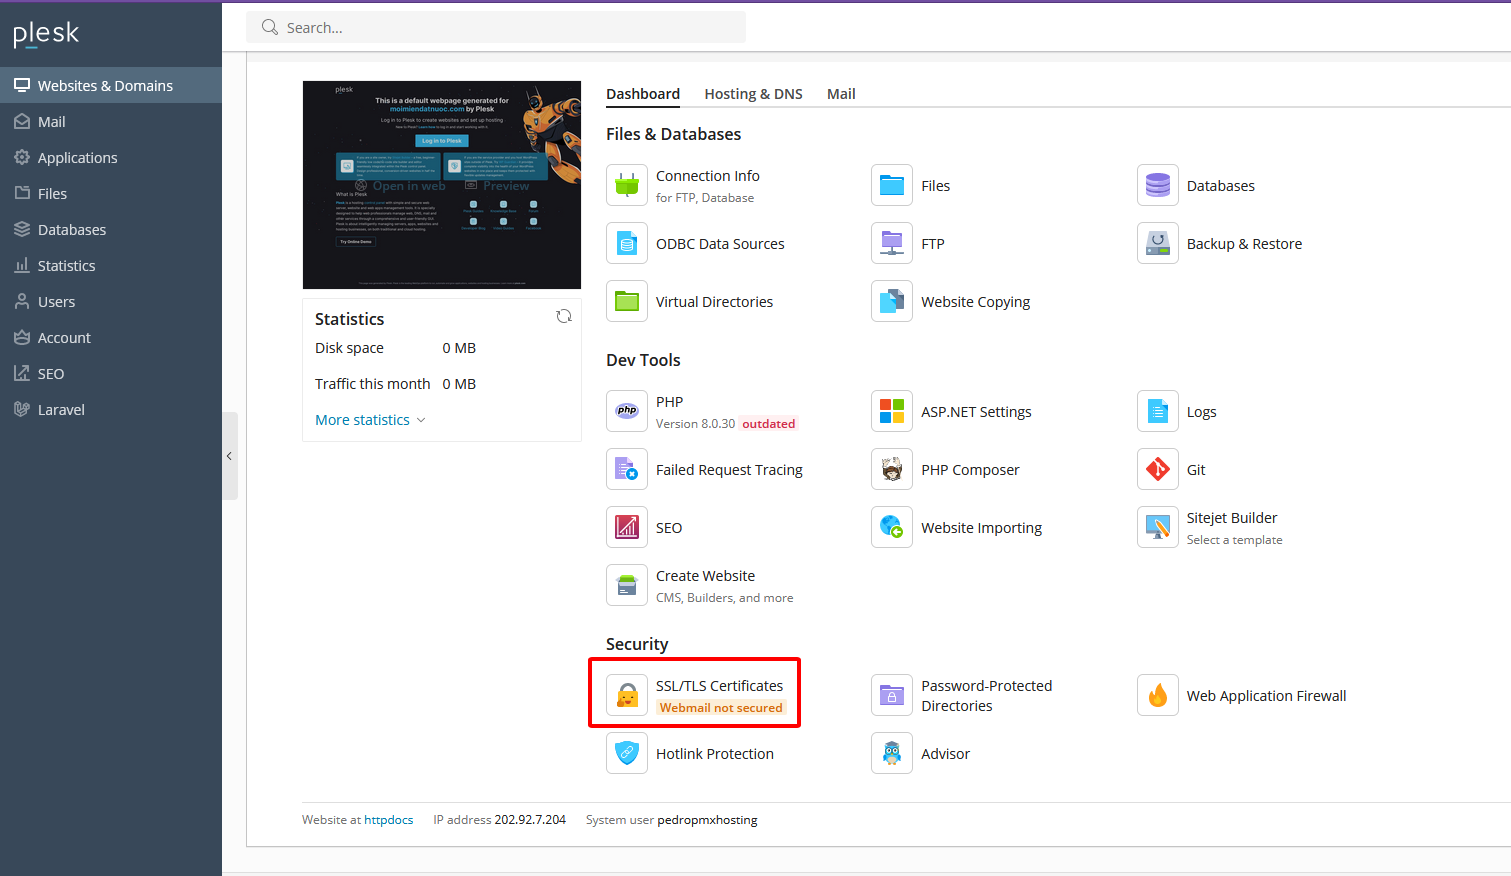Open the Databases cylinder icon in dashboard

1158,185
